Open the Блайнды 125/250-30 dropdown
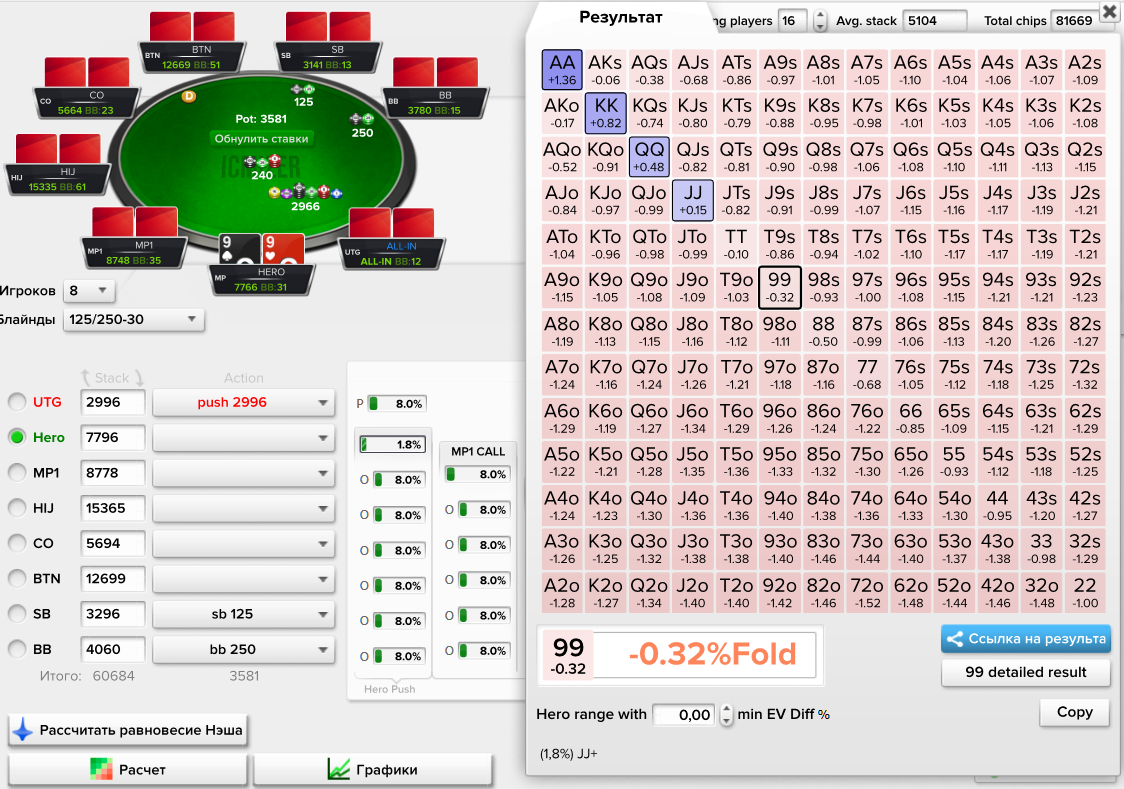The image size is (1124, 789). pos(133,319)
